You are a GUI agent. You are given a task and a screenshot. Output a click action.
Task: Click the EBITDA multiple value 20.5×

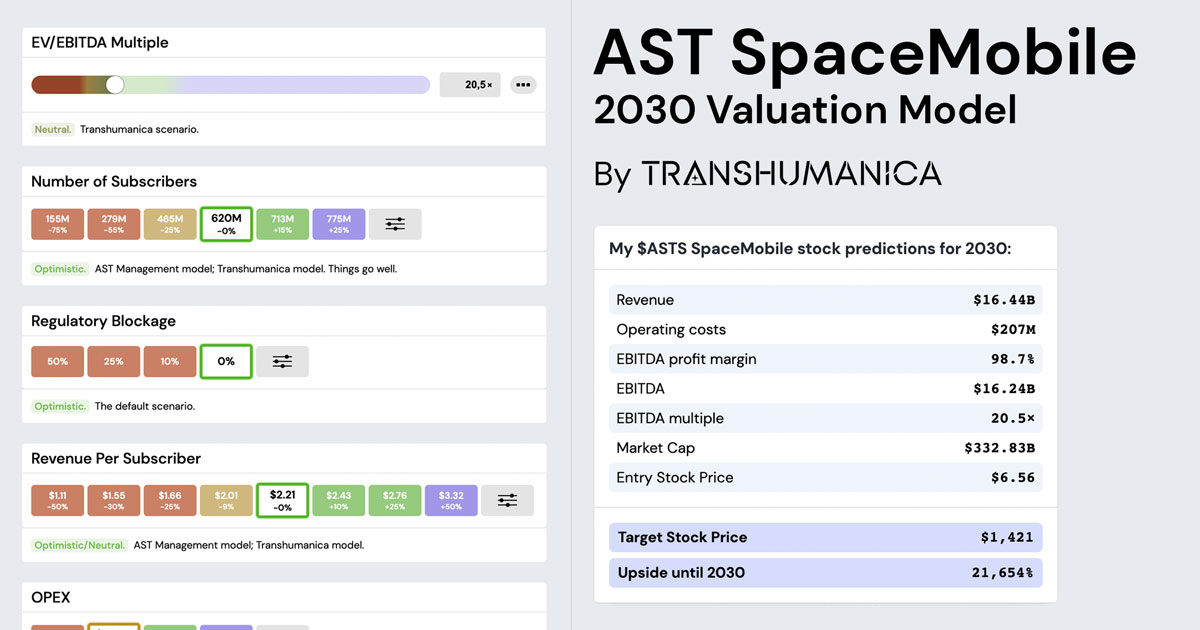point(1013,418)
